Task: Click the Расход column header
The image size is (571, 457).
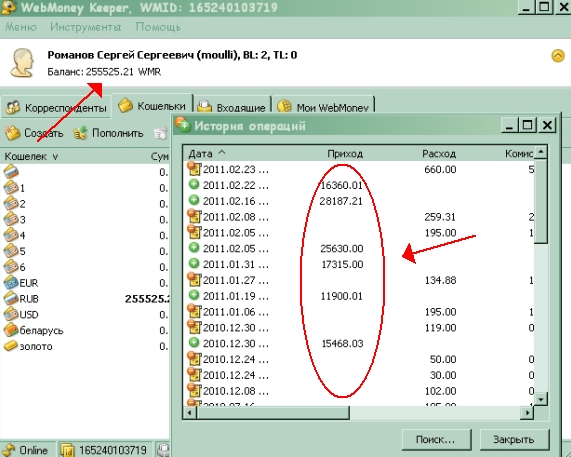Action: point(439,154)
